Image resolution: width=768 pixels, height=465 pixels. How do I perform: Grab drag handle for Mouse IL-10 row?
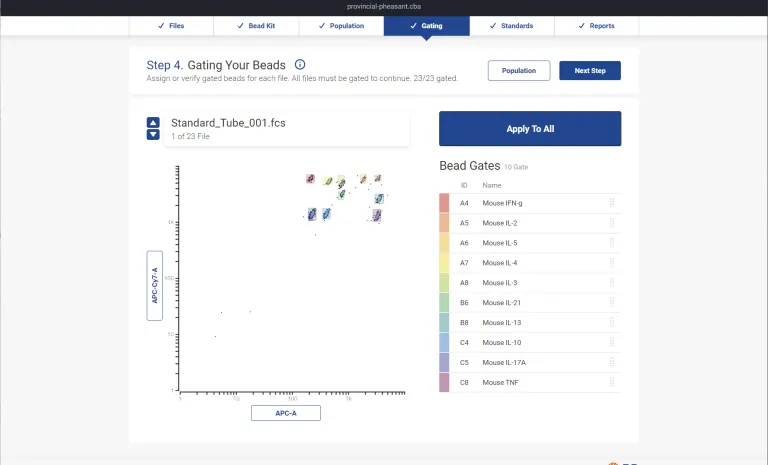point(611,343)
